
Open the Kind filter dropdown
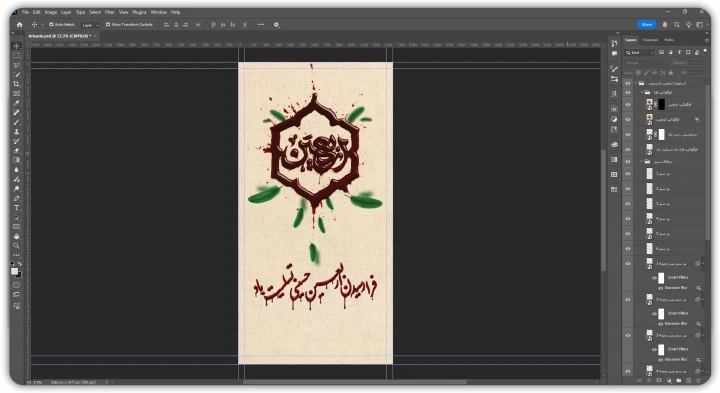[640, 53]
